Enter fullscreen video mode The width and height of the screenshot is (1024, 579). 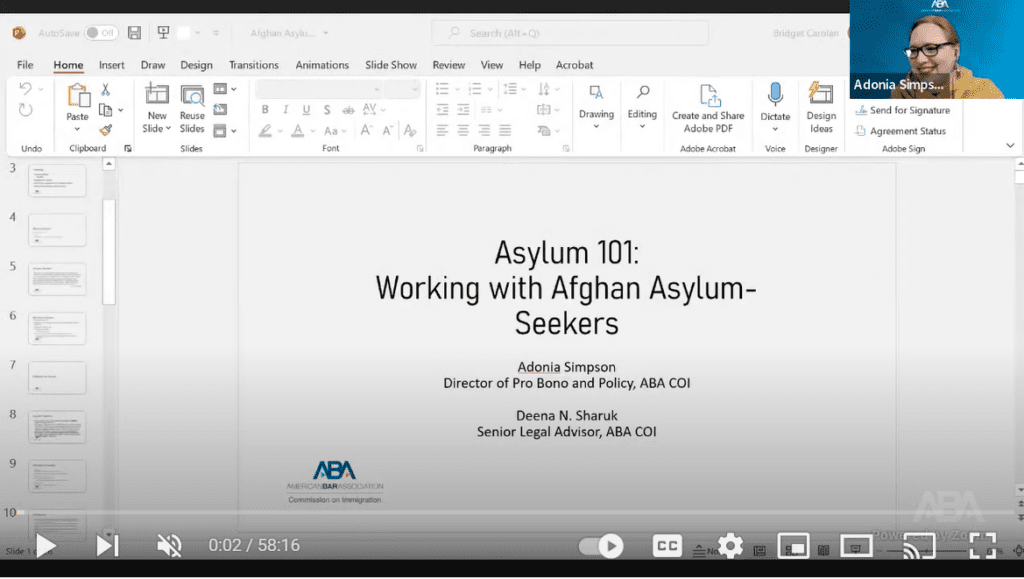click(x=982, y=546)
